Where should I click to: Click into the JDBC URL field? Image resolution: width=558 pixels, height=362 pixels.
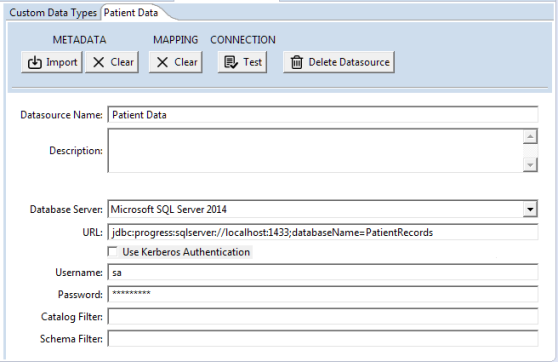[323, 232]
